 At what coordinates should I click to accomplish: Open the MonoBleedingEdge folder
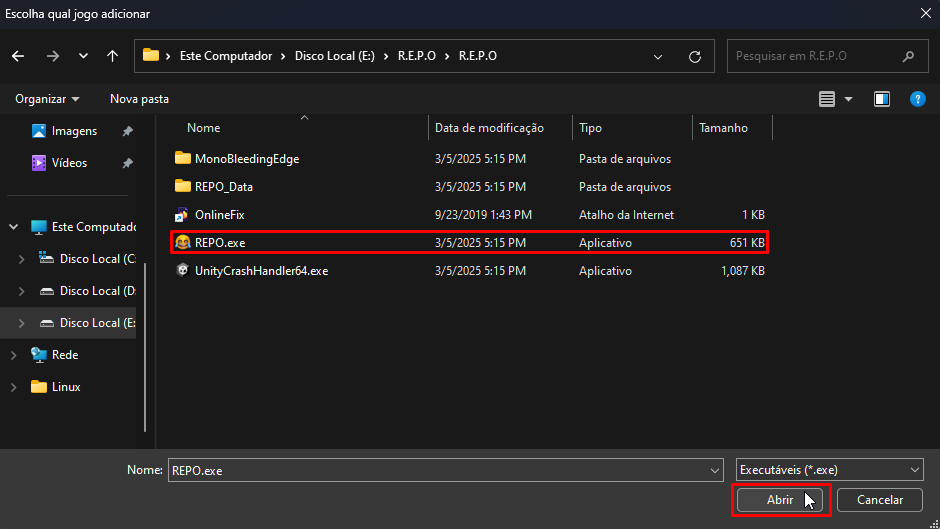(x=246, y=159)
